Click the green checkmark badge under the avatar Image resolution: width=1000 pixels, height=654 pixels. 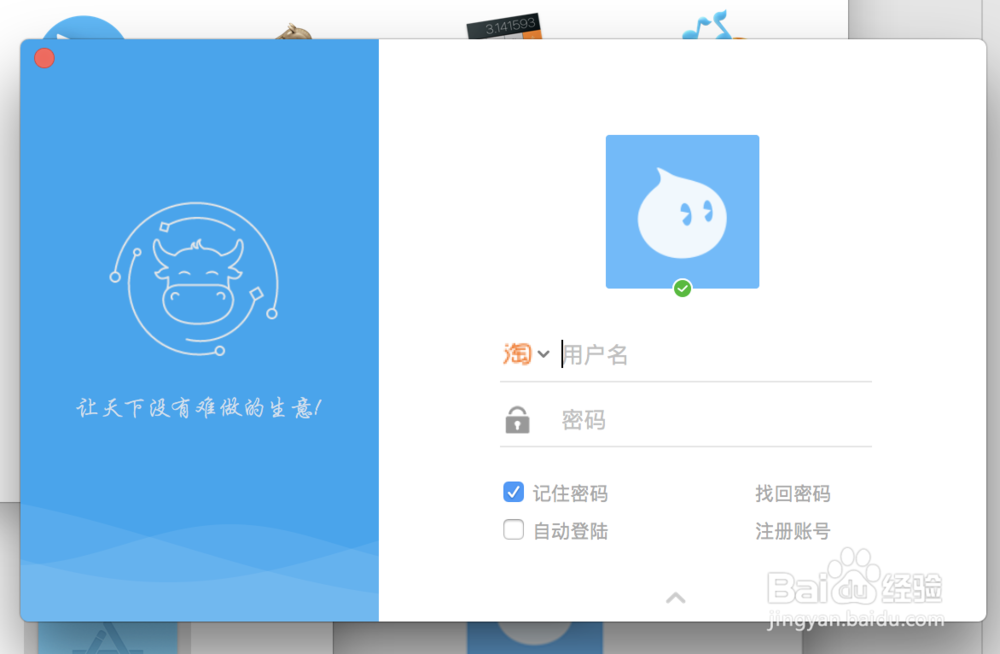click(683, 288)
